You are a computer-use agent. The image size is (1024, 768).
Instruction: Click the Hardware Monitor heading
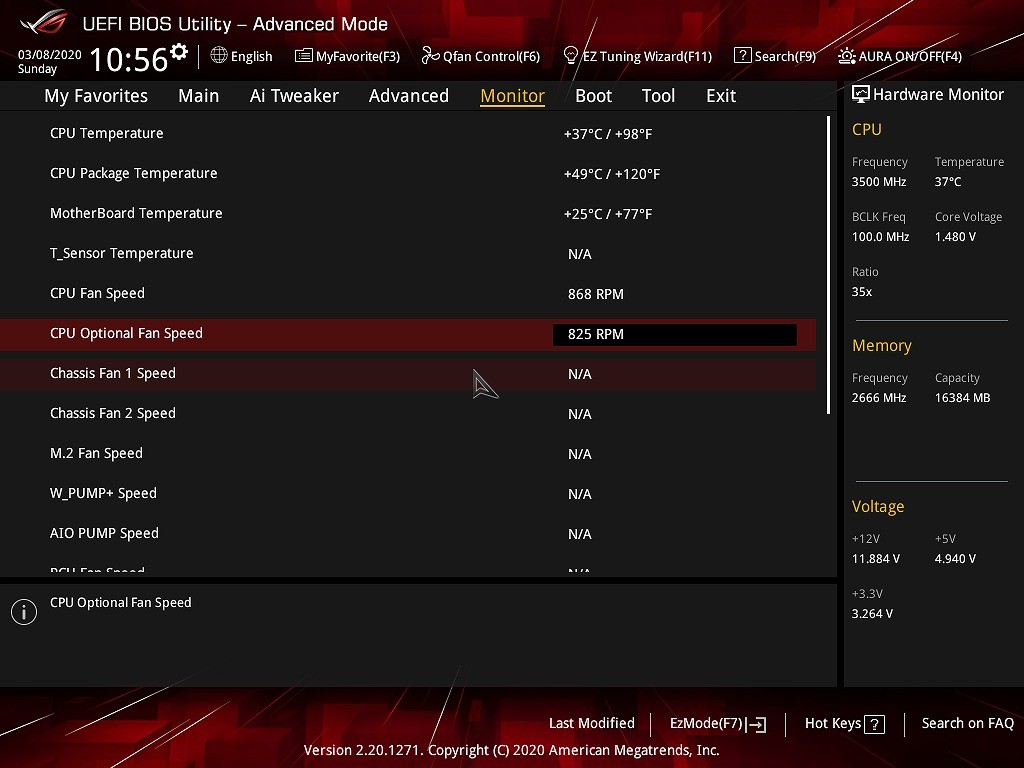pyautogui.click(x=938, y=95)
